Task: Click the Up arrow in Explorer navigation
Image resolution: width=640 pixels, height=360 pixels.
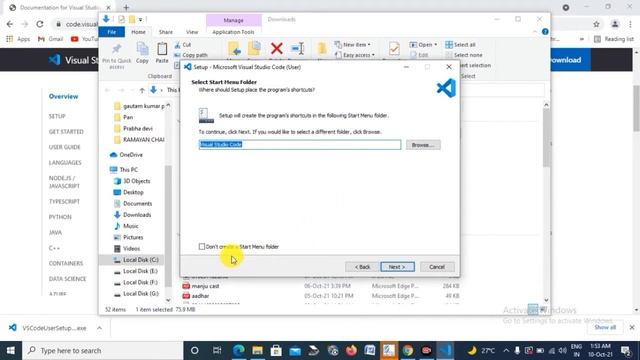Action: click(142, 90)
